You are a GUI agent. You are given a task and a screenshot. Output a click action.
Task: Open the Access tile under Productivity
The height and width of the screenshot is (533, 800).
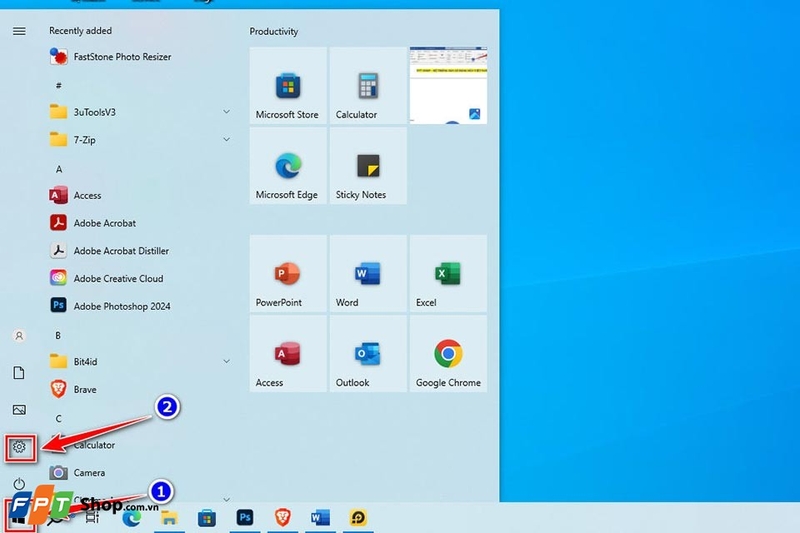[288, 353]
